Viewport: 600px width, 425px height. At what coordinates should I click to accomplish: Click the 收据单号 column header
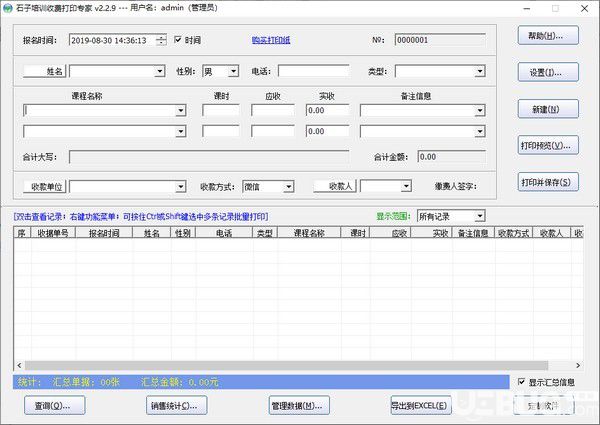pyautogui.click(x=53, y=233)
